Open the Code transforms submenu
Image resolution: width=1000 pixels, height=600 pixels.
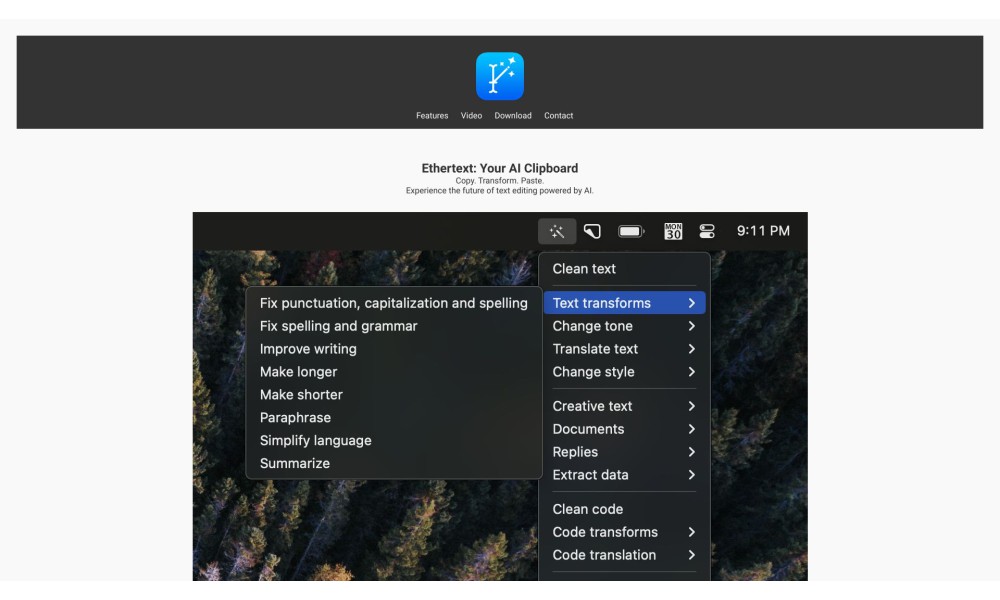tap(624, 532)
